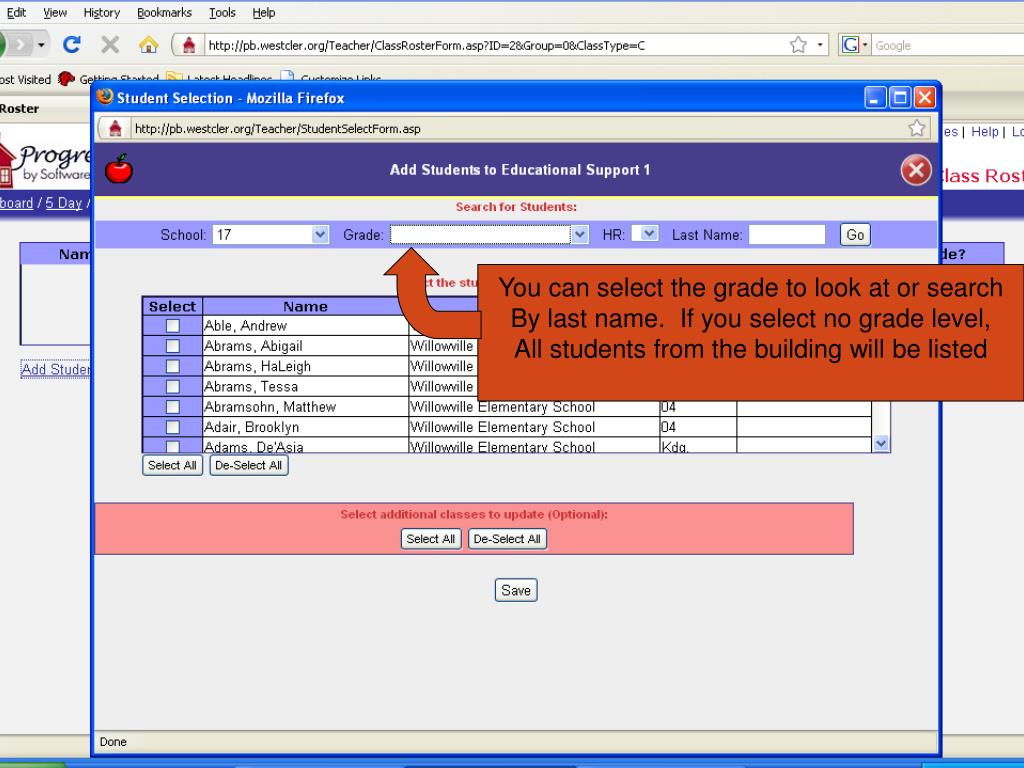The width and height of the screenshot is (1024, 768).
Task: Click De-Select All under the student list
Action: point(249,465)
